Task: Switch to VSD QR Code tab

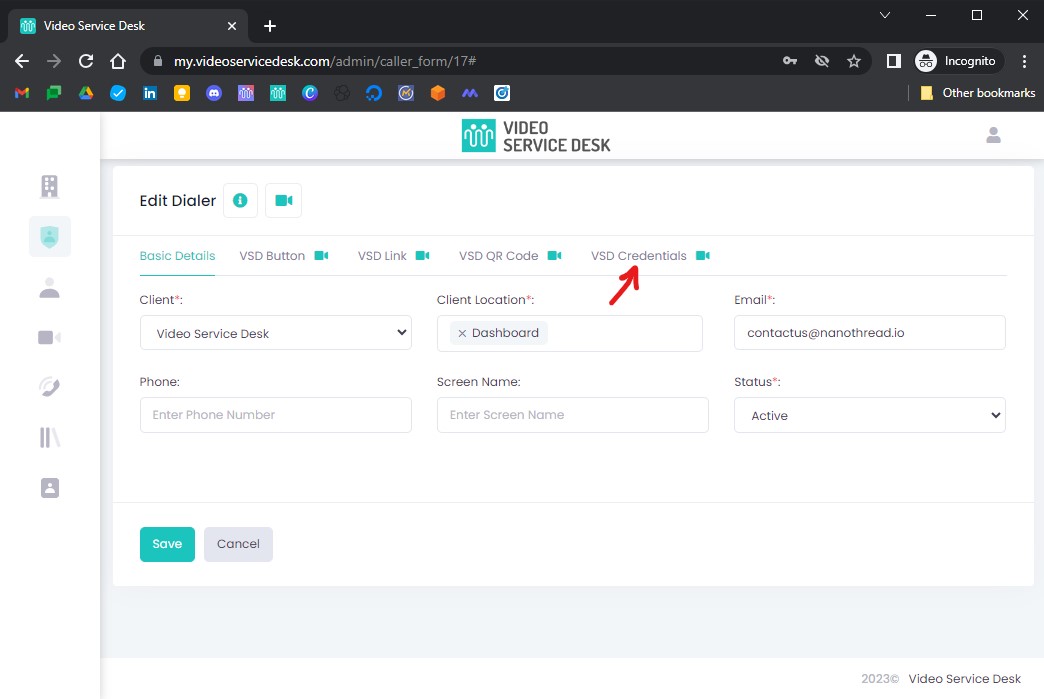Action: pyautogui.click(x=498, y=256)
